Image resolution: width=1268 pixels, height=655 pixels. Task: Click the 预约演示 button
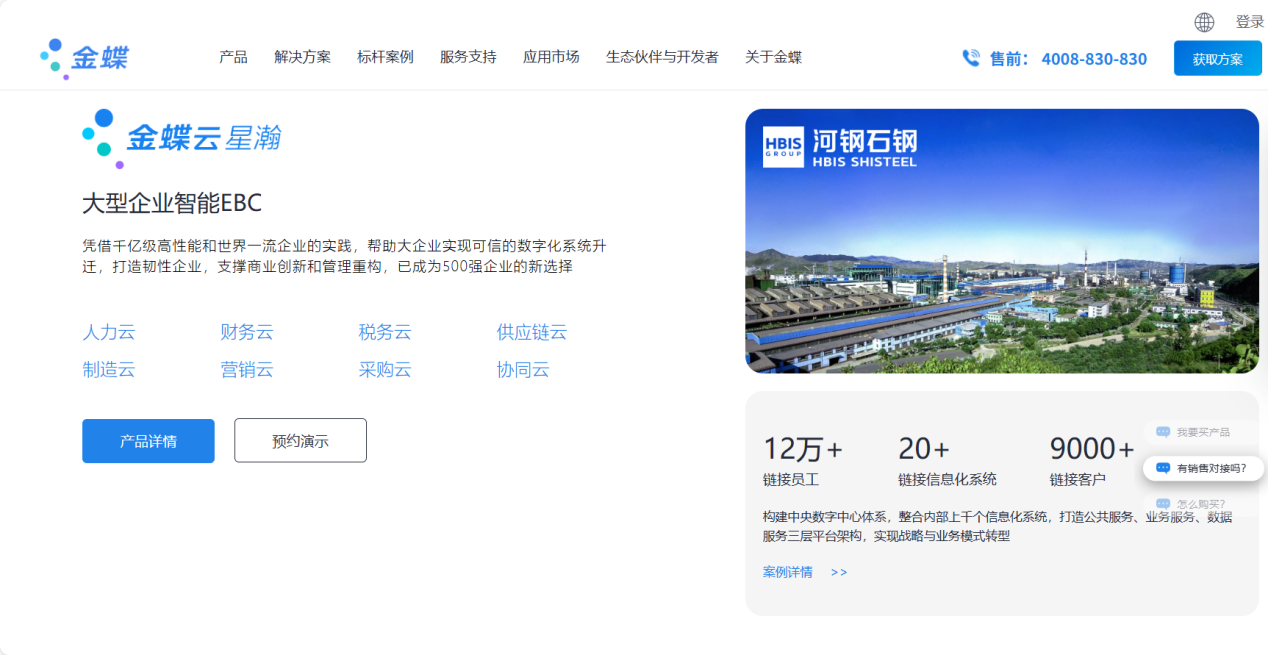[300, 441]
